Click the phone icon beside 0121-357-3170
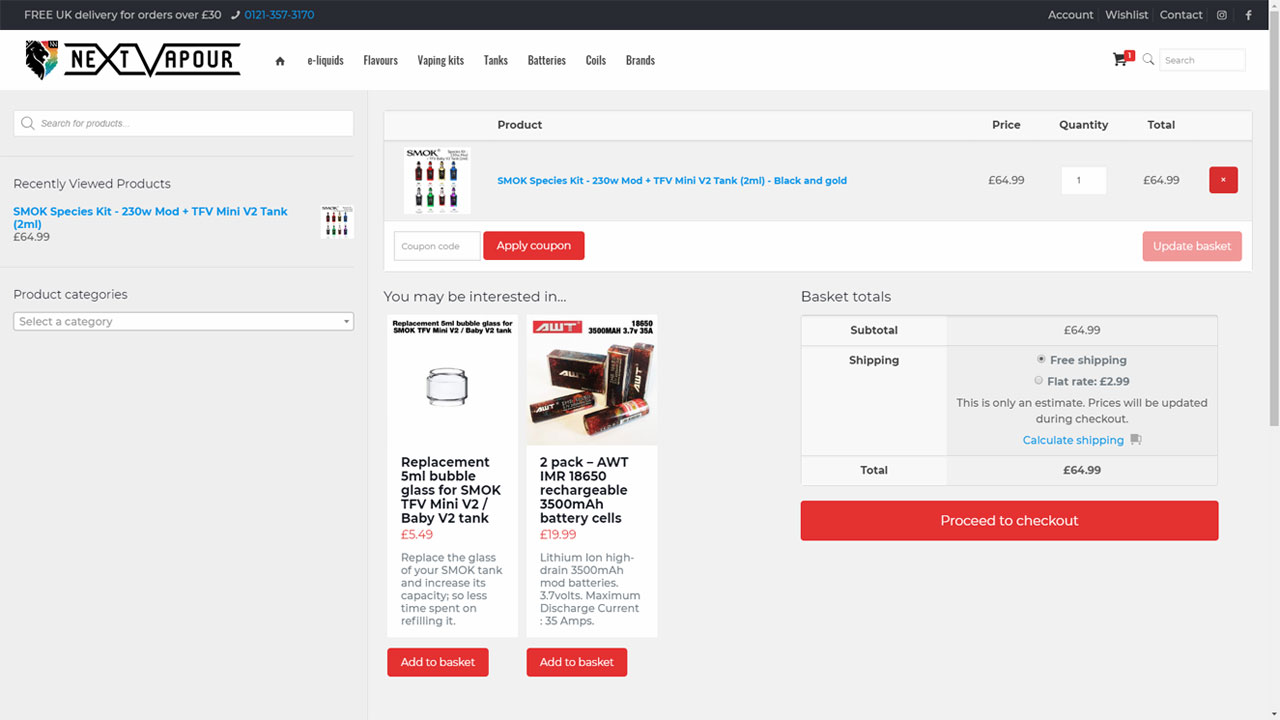This screenshot has height=720, width=1280. 235,15
